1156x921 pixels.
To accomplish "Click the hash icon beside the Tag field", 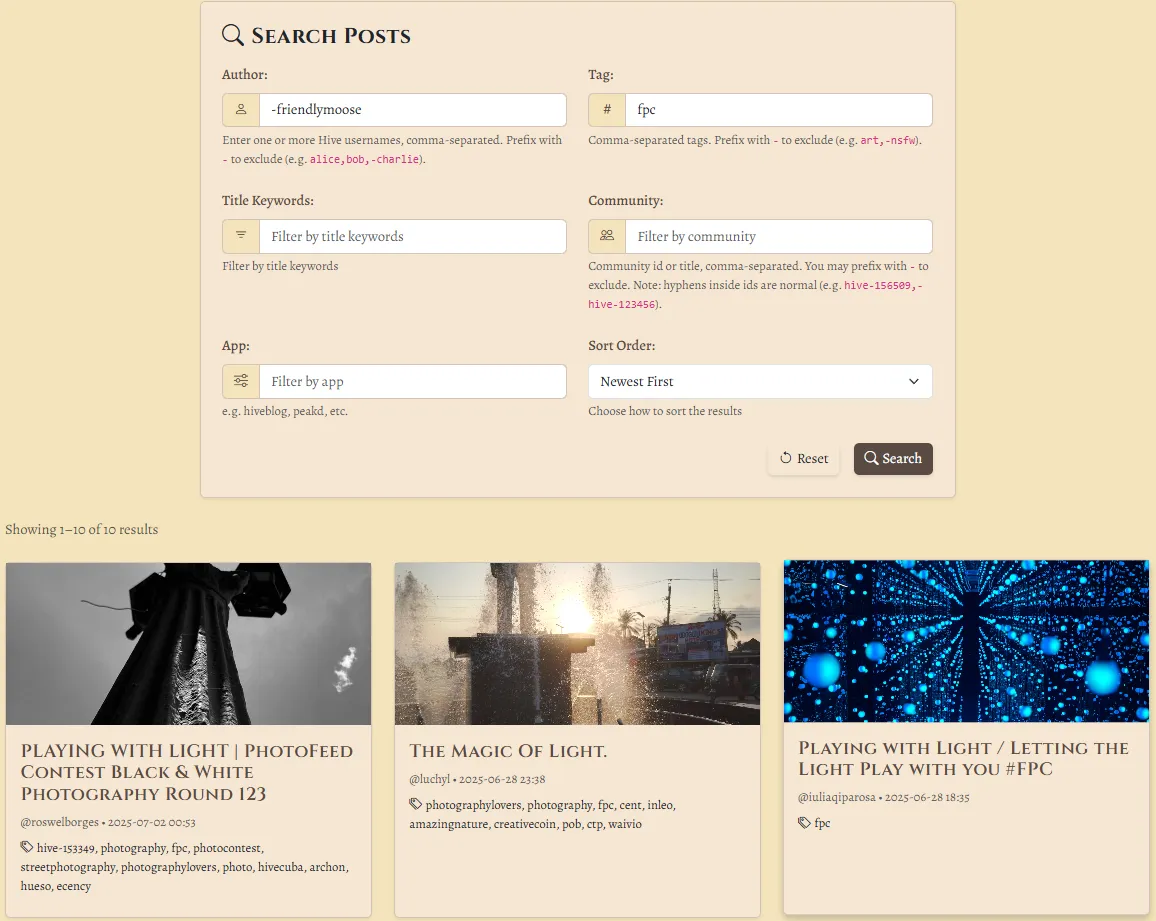I will pos(607,110).
